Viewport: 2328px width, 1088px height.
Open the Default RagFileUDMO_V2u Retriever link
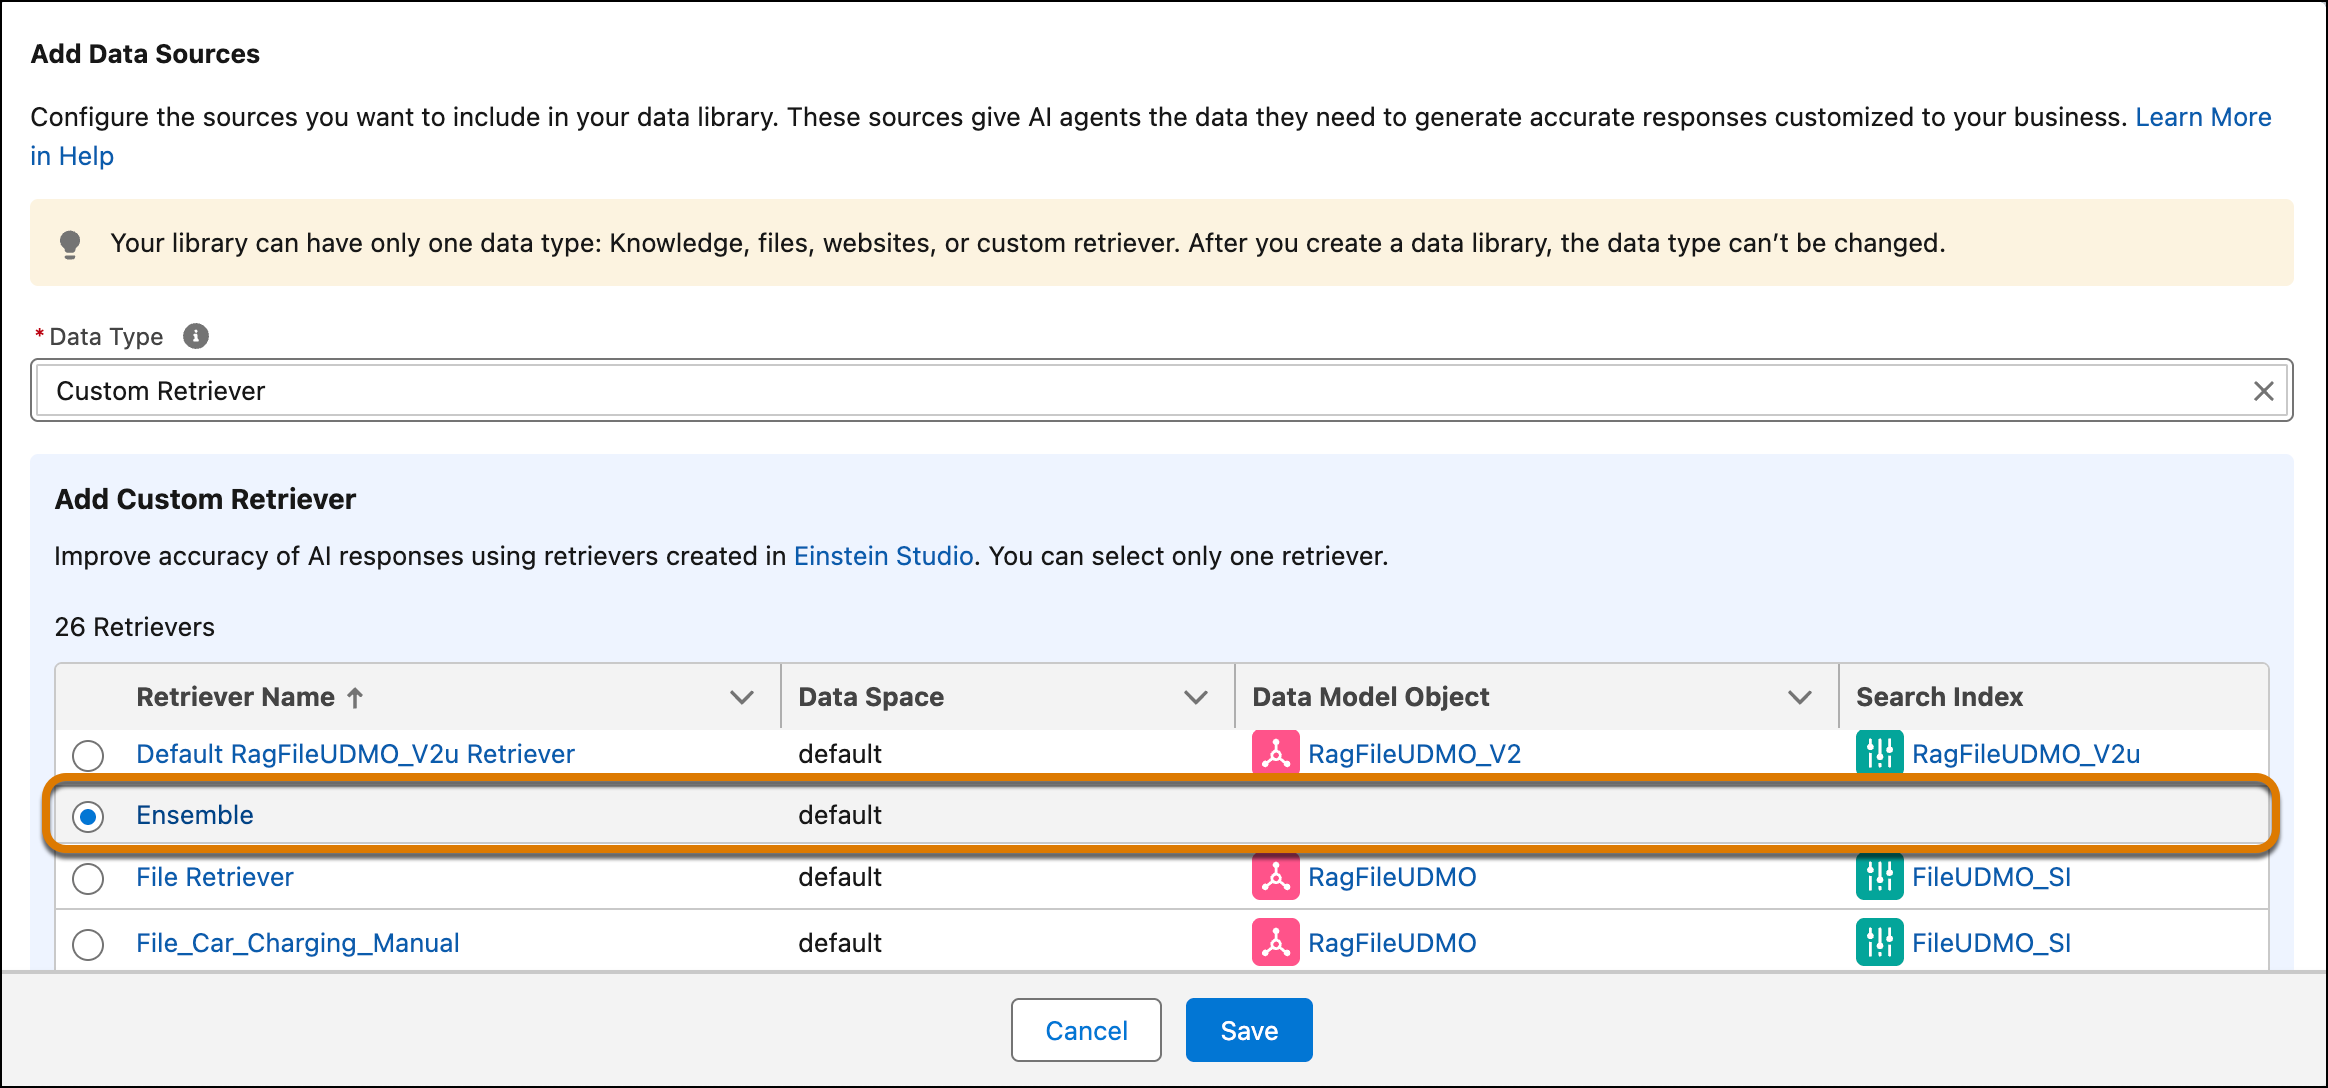click(355, 754)
